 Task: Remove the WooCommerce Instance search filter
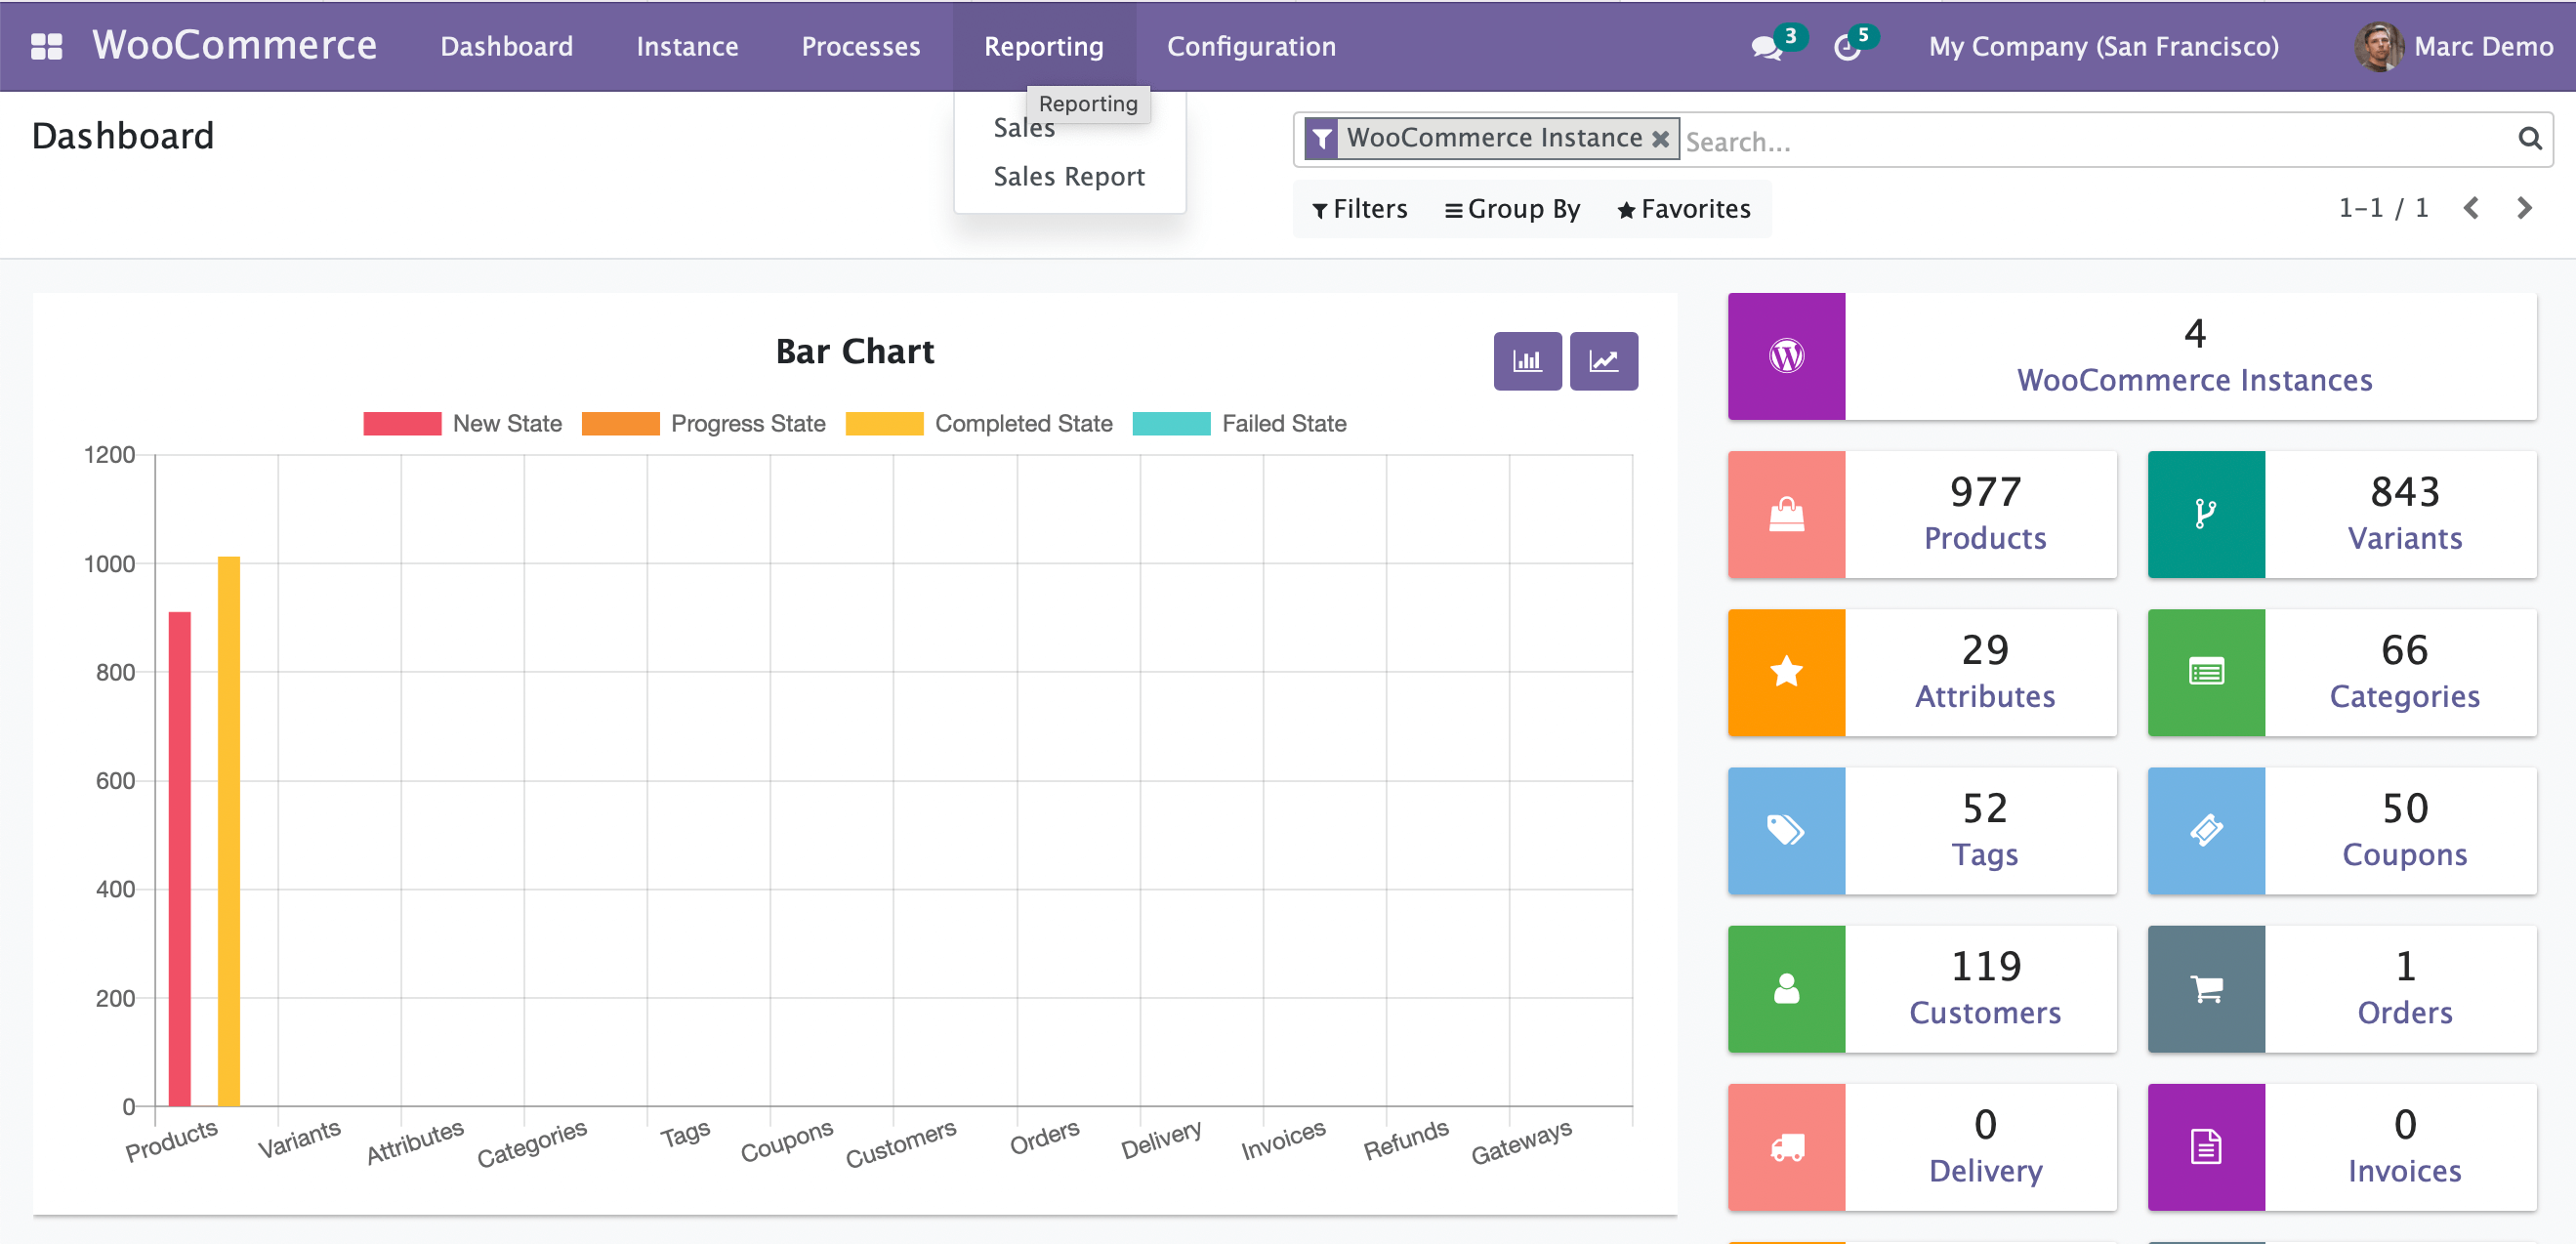tap(1660, 138)
